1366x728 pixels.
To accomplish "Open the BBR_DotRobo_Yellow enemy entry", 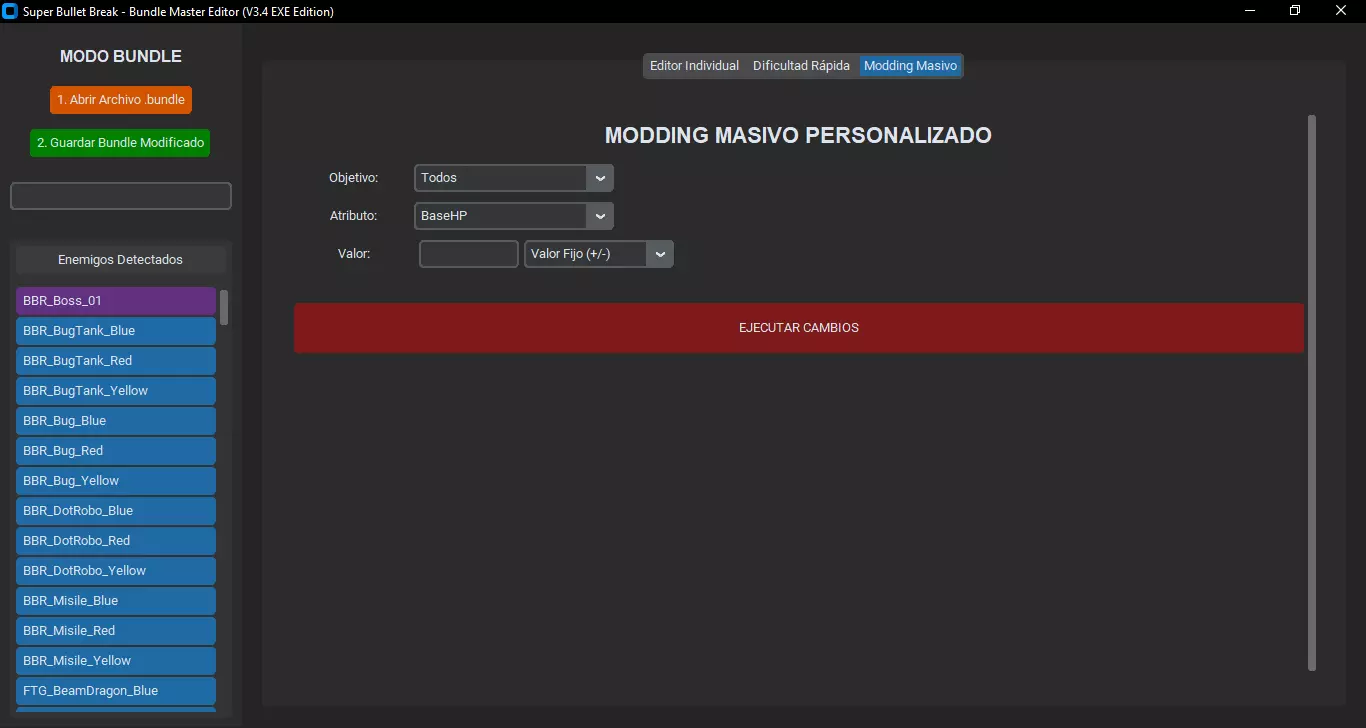I will point(116,571).
